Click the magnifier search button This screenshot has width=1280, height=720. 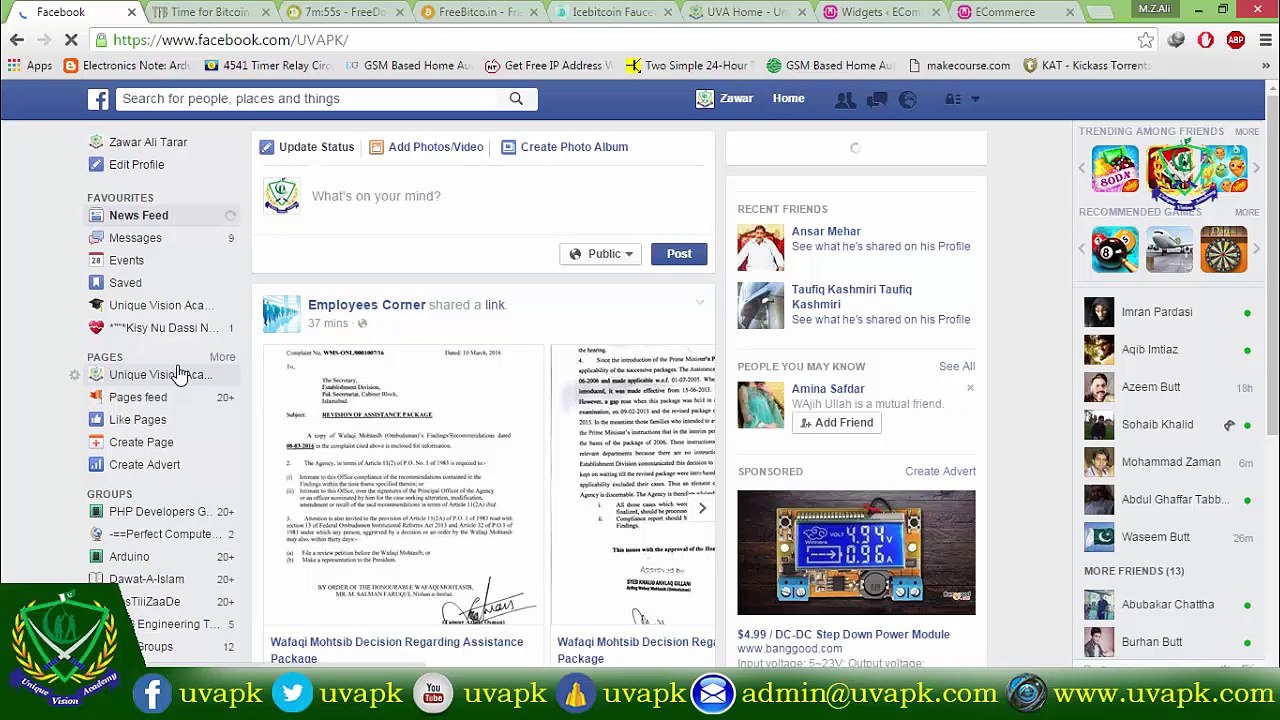516,99
